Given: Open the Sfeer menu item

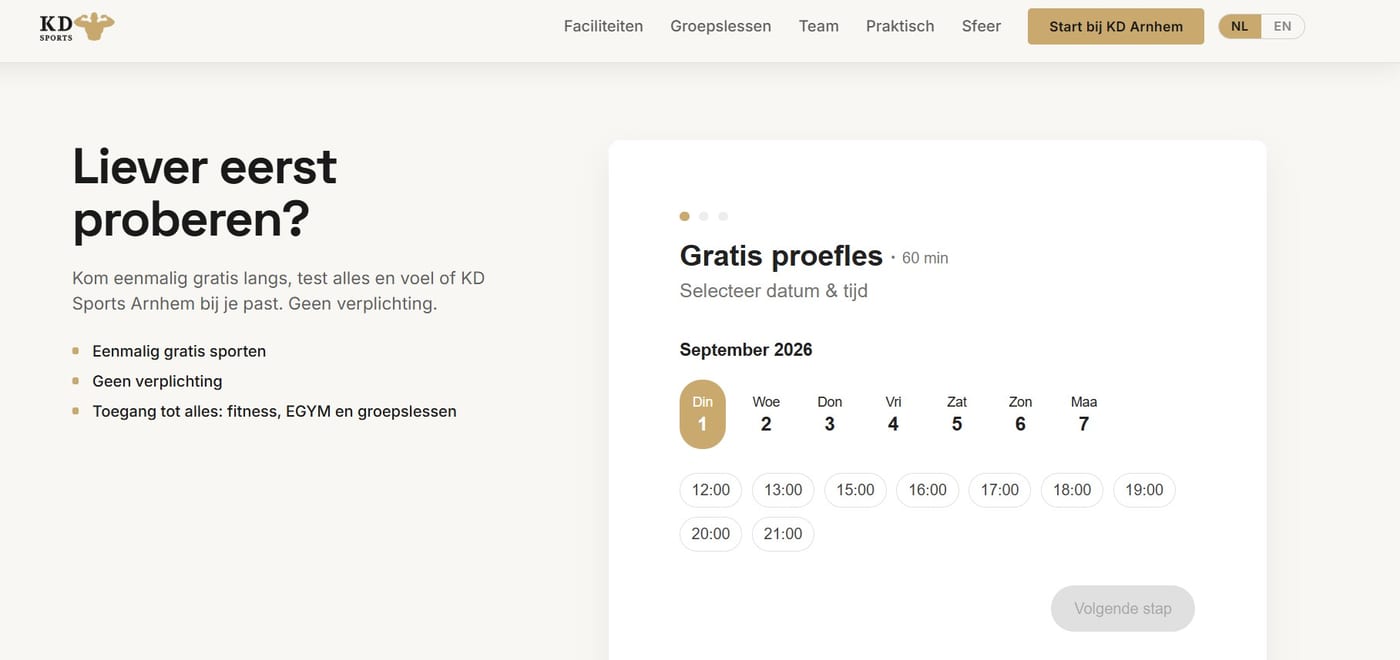Looking at the screenshot, I should click(981, 27).
